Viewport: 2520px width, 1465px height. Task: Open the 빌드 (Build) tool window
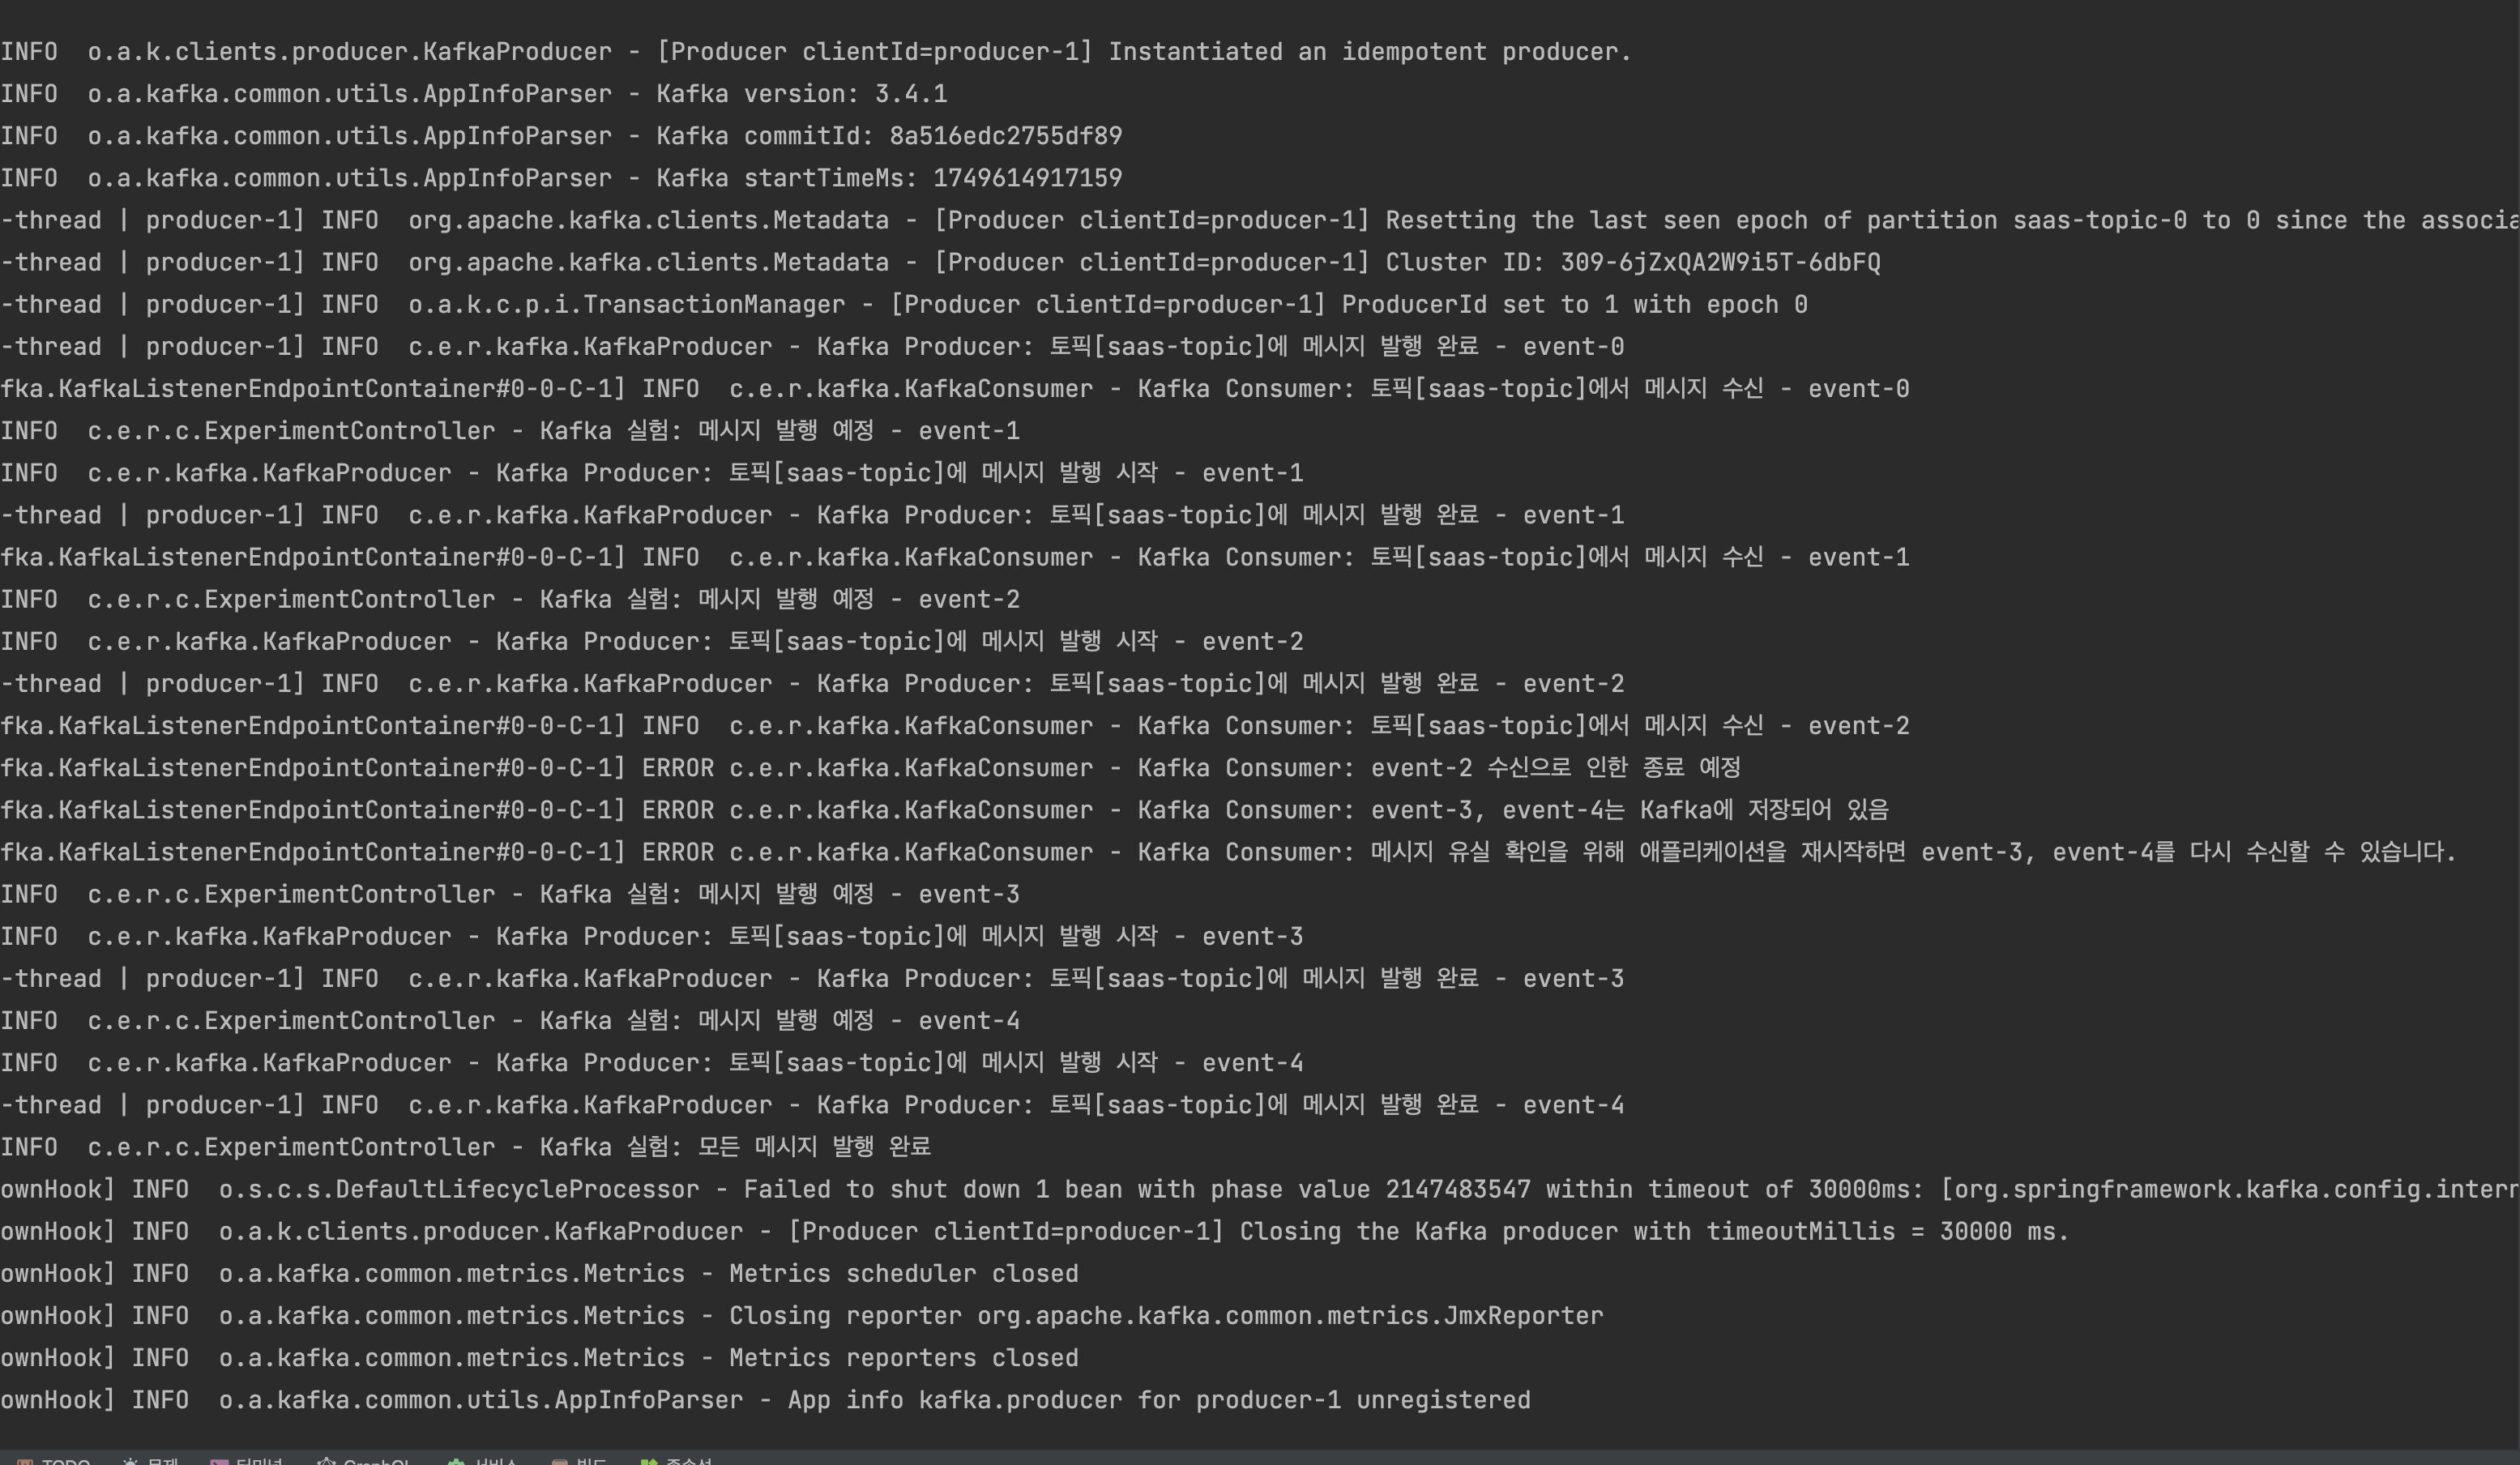tap(579, 1461)
